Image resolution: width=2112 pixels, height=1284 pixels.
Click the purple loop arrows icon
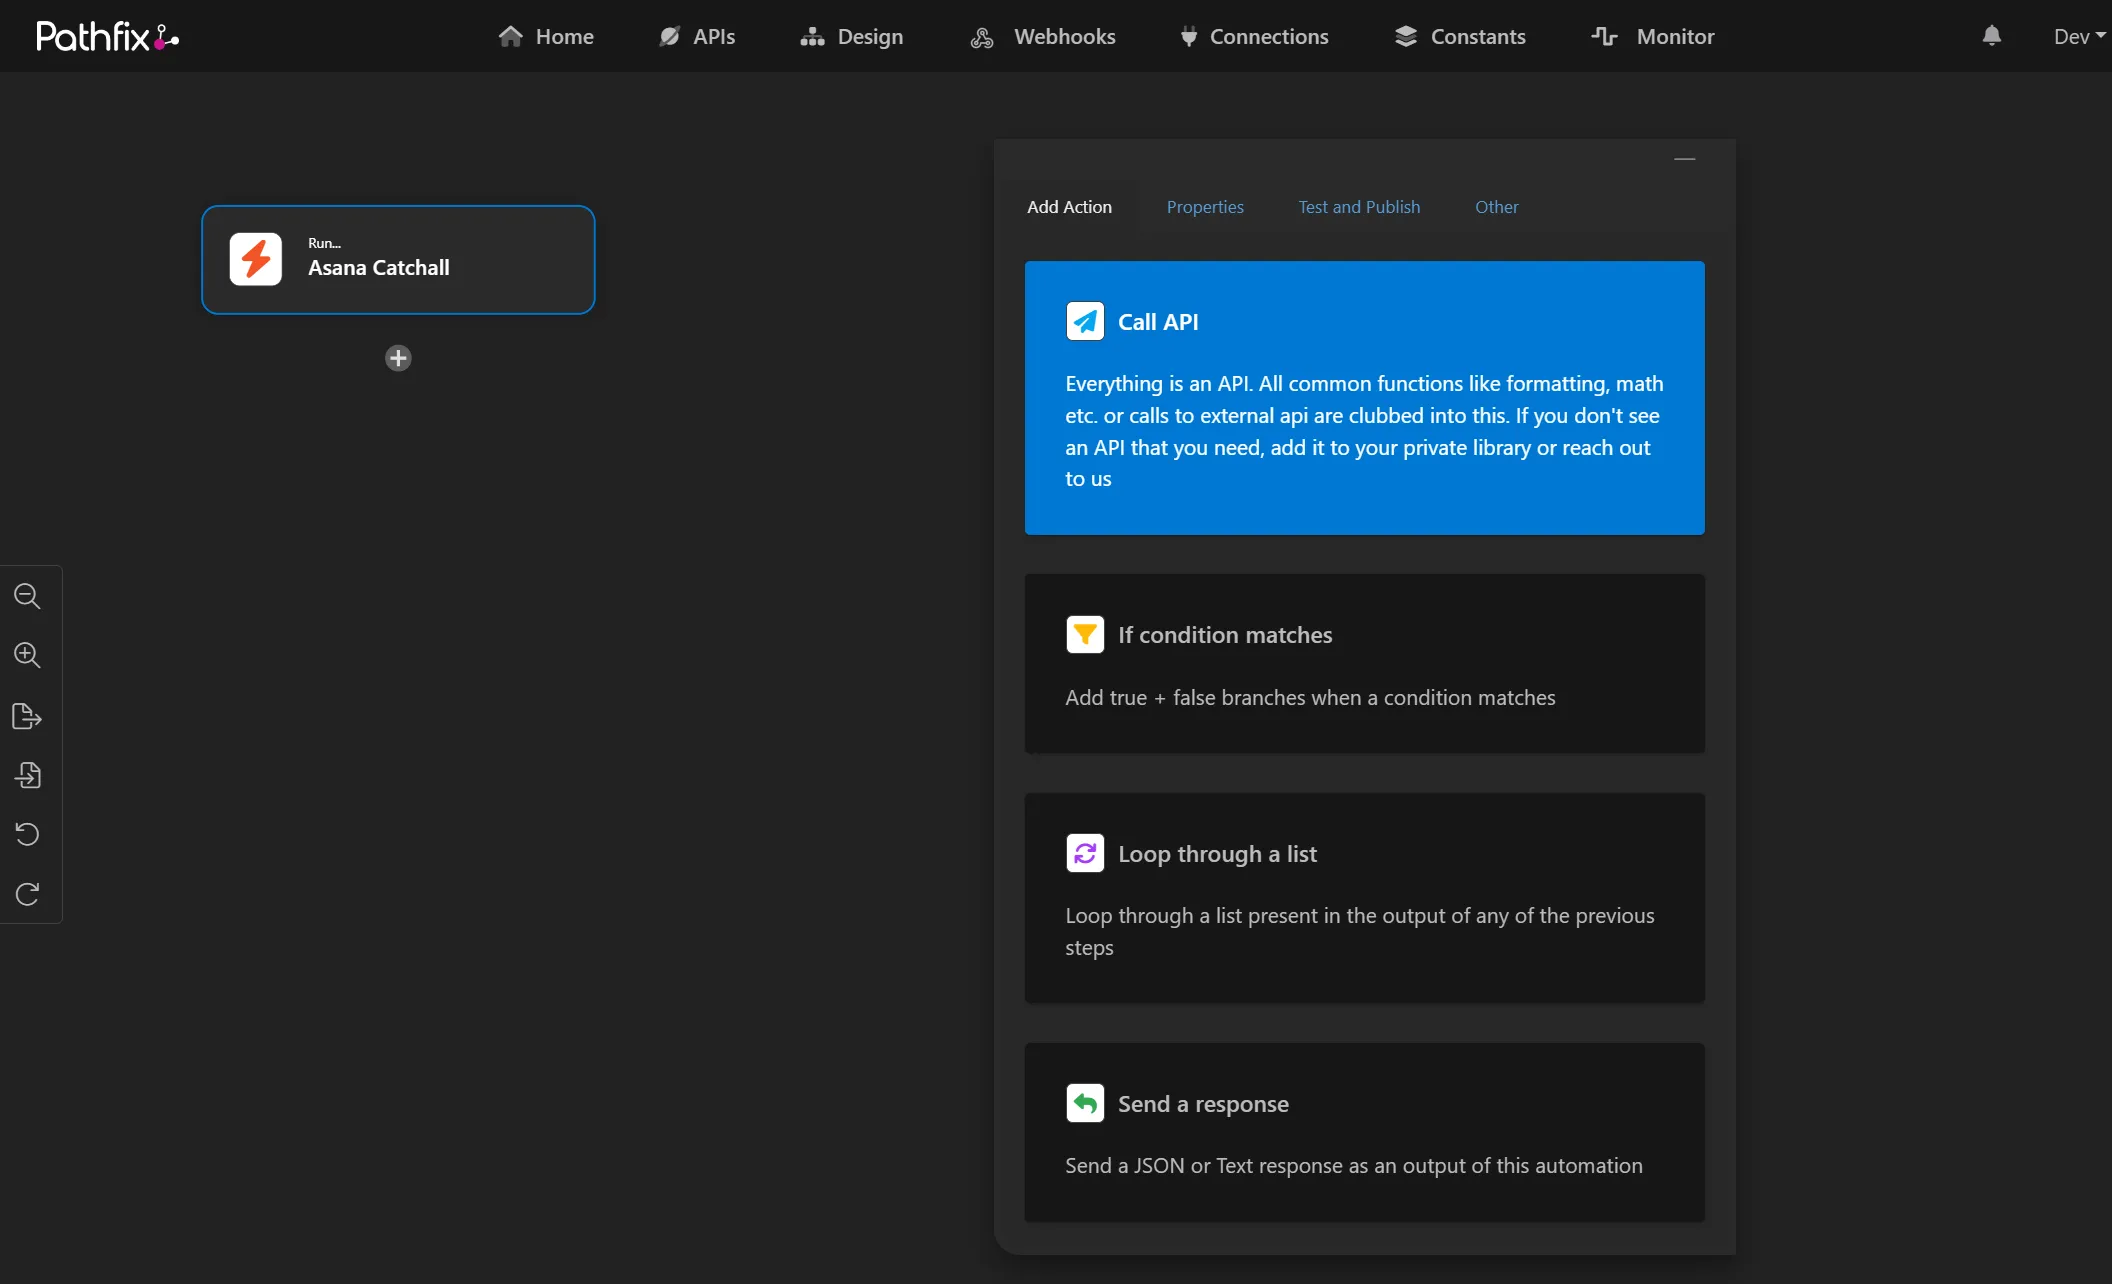click(1085, 853)
